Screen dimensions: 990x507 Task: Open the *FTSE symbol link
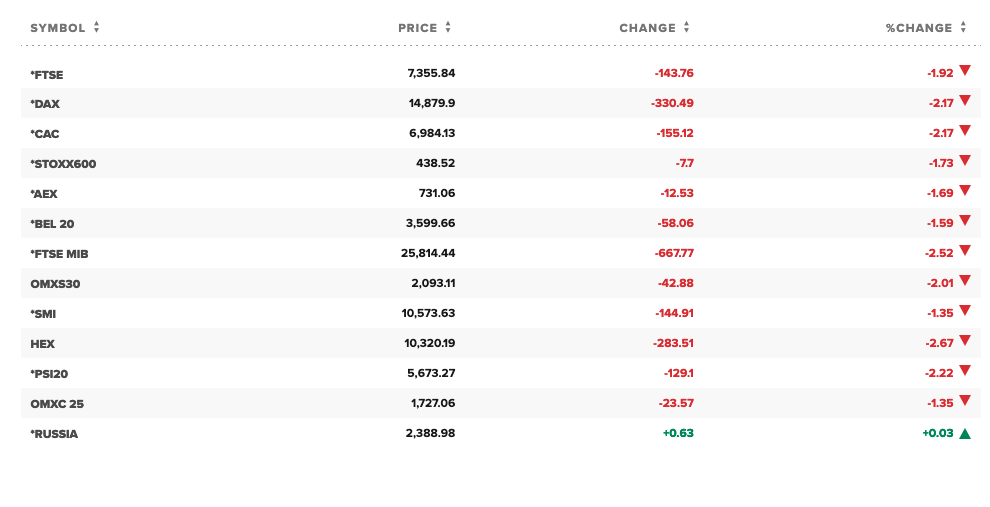point(47,74)
